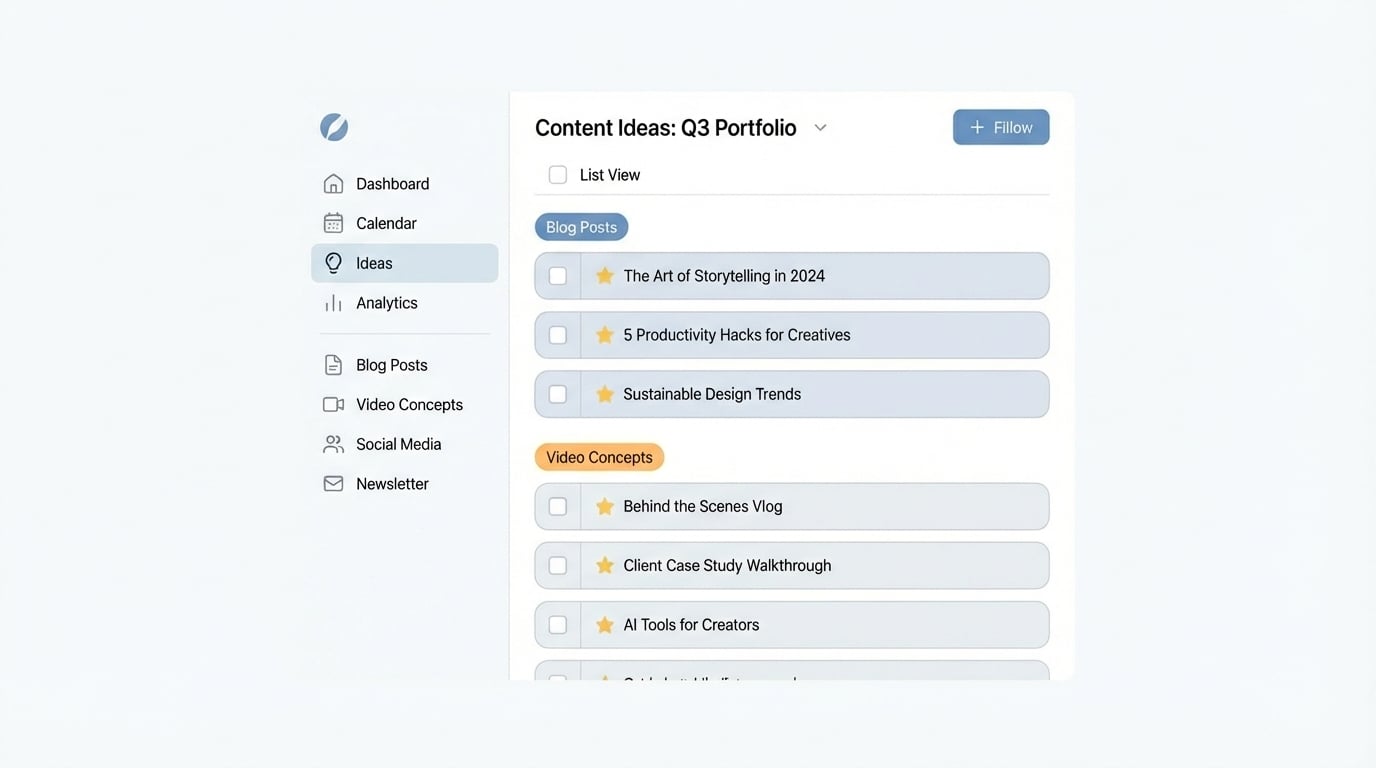This screenshot has height=768, width=1376.
Task: Click the Fillow button
Action: 1001,127
